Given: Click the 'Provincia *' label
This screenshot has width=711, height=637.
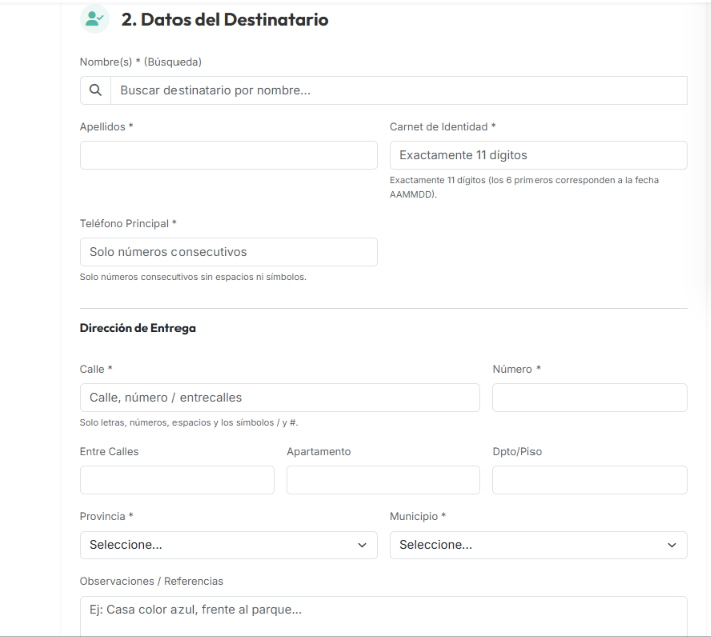Looking at the screenshot, I should [x=107, y=516].
